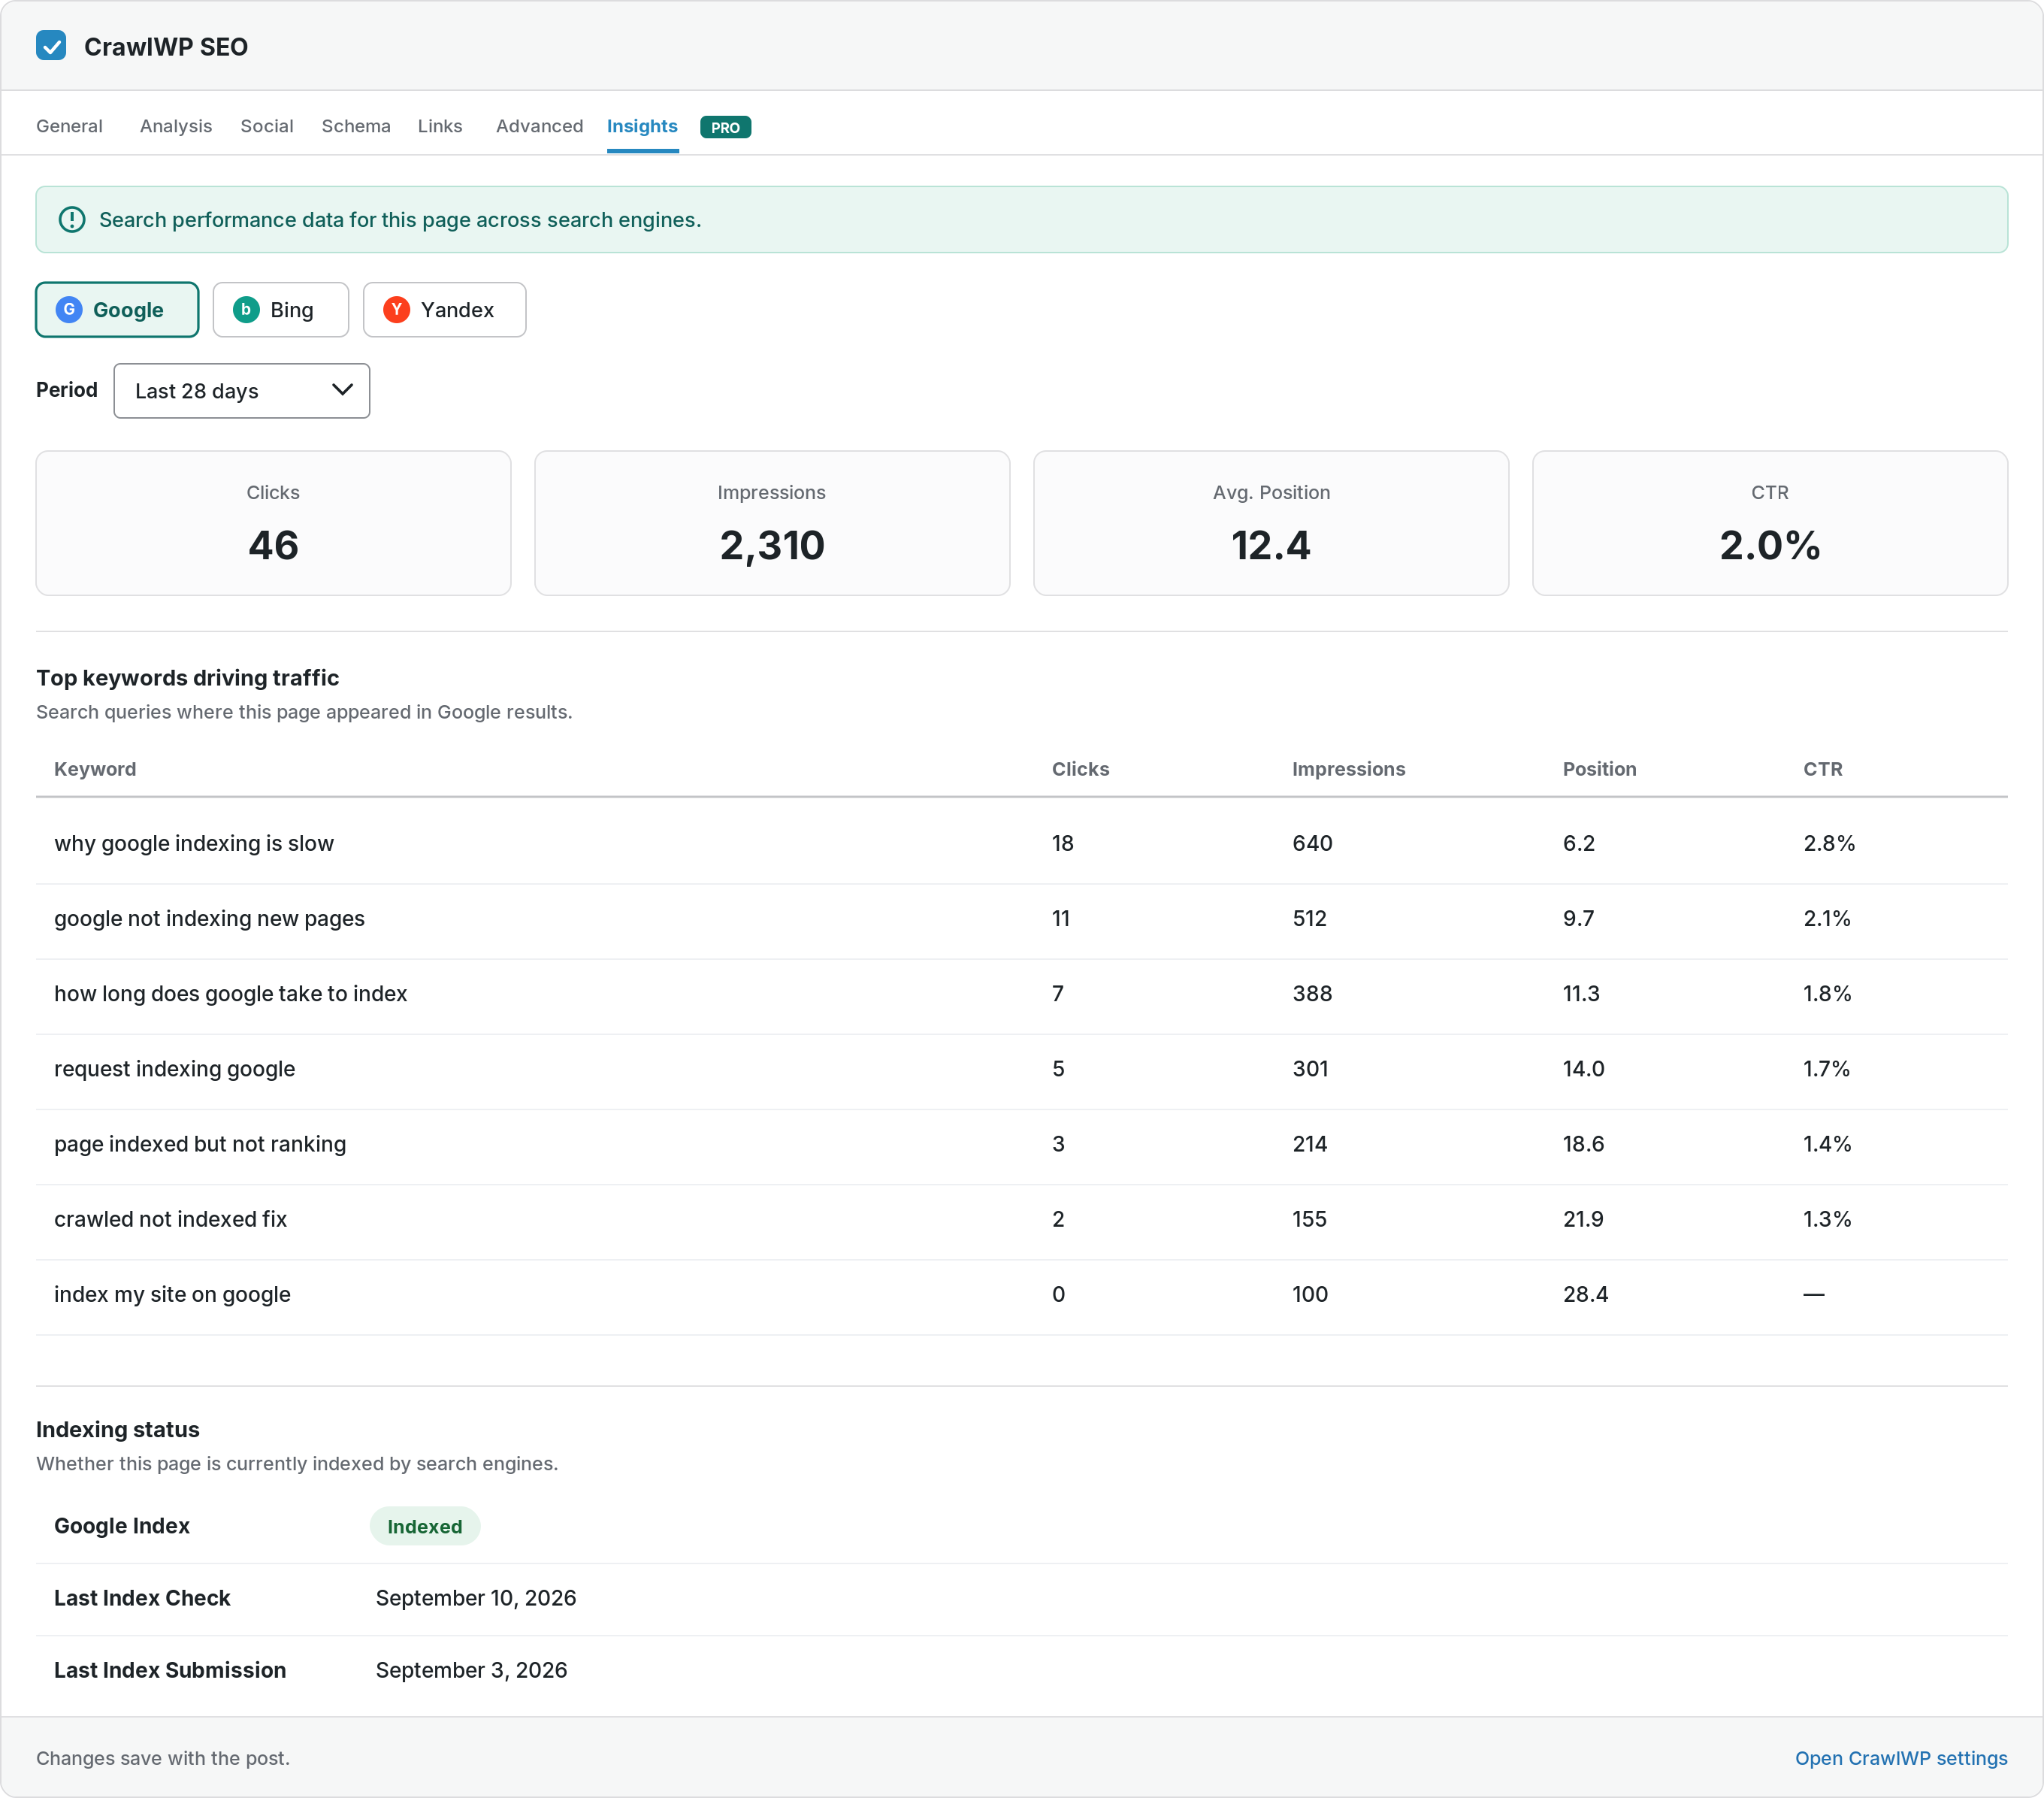Open the Social tab
Image resolution: width=2044 pixels, height=1798 pixels.
click(x=267, y=126)
